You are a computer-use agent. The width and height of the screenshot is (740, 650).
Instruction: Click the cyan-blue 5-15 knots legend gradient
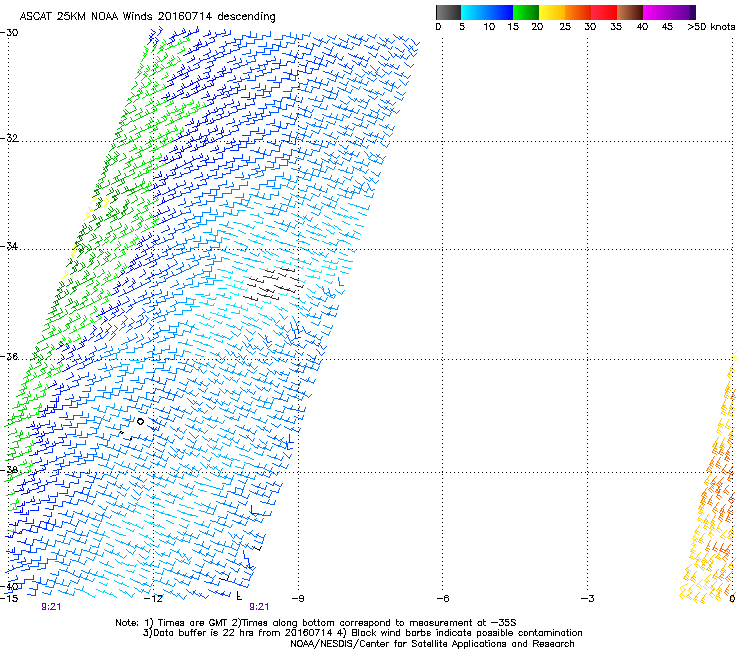[487, 12]
